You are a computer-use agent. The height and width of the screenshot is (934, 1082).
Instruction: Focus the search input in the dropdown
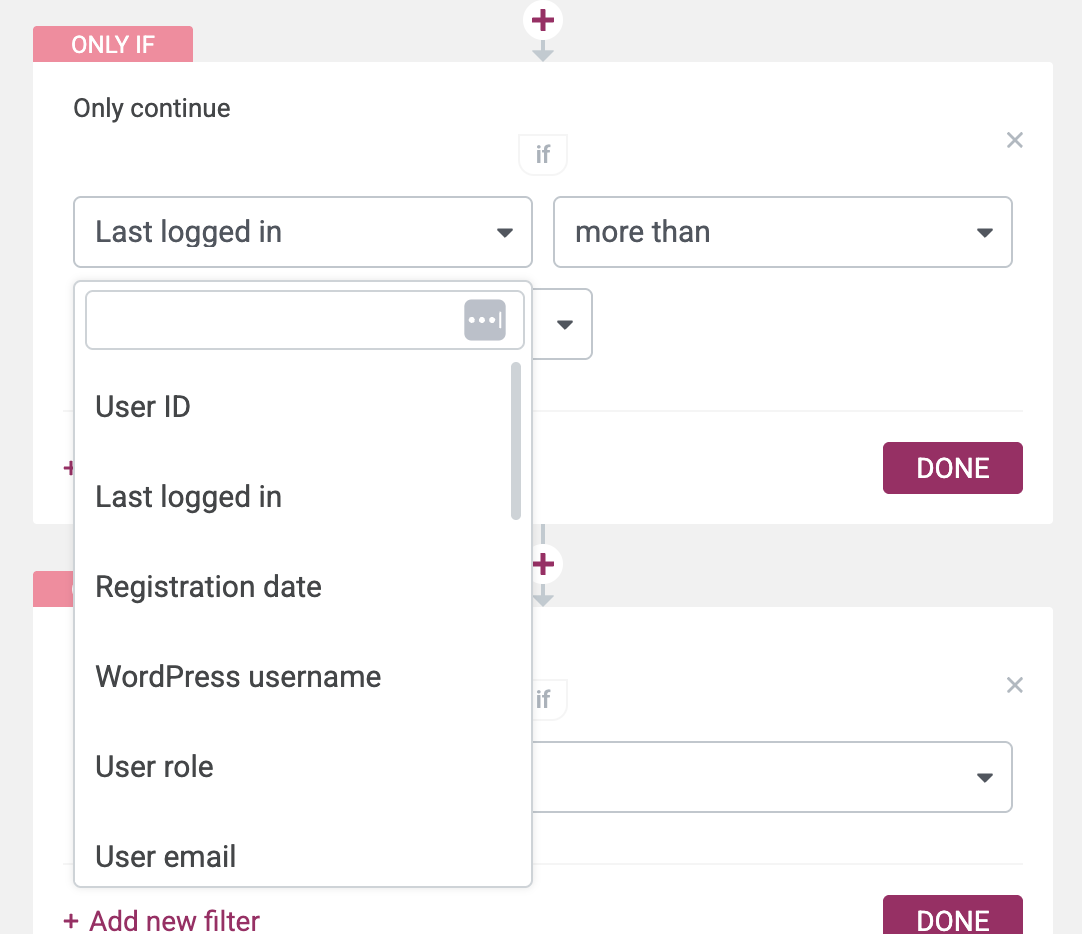tap(272, 320)
